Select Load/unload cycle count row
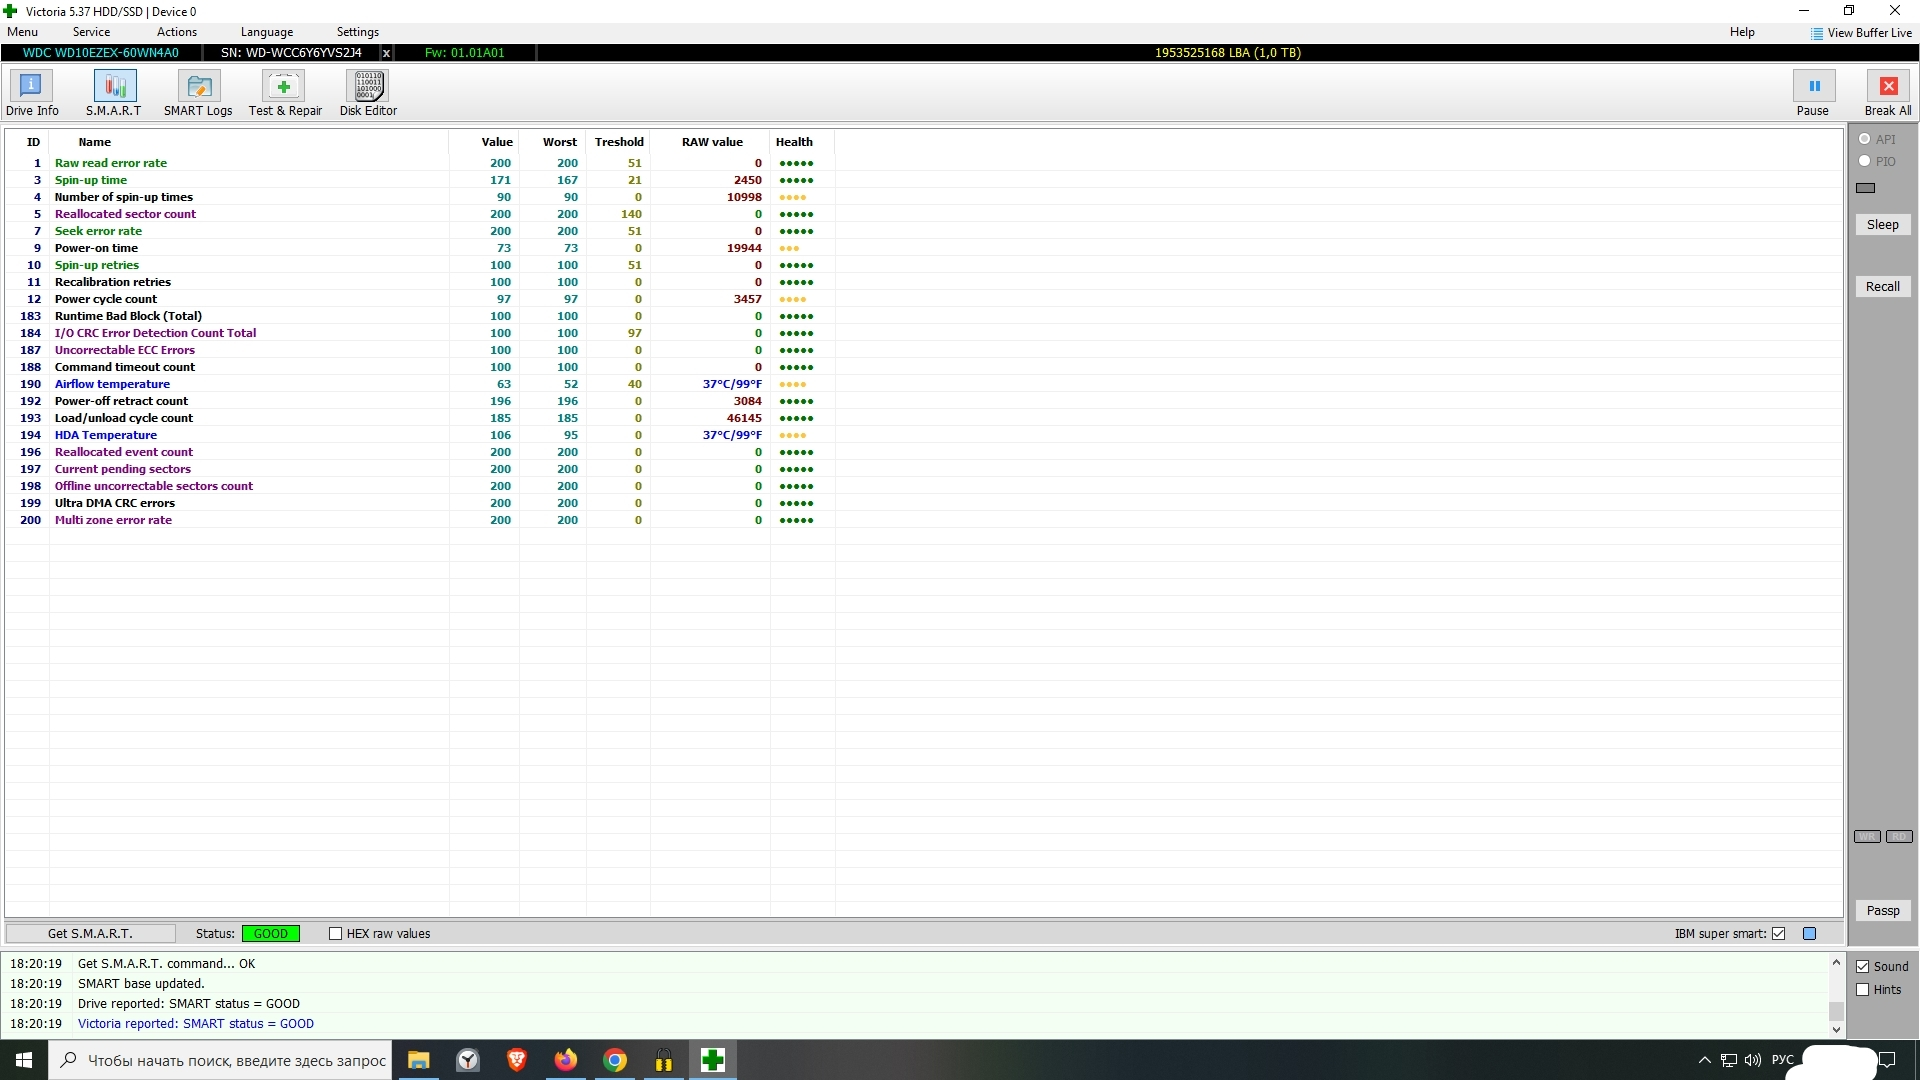 420,418
